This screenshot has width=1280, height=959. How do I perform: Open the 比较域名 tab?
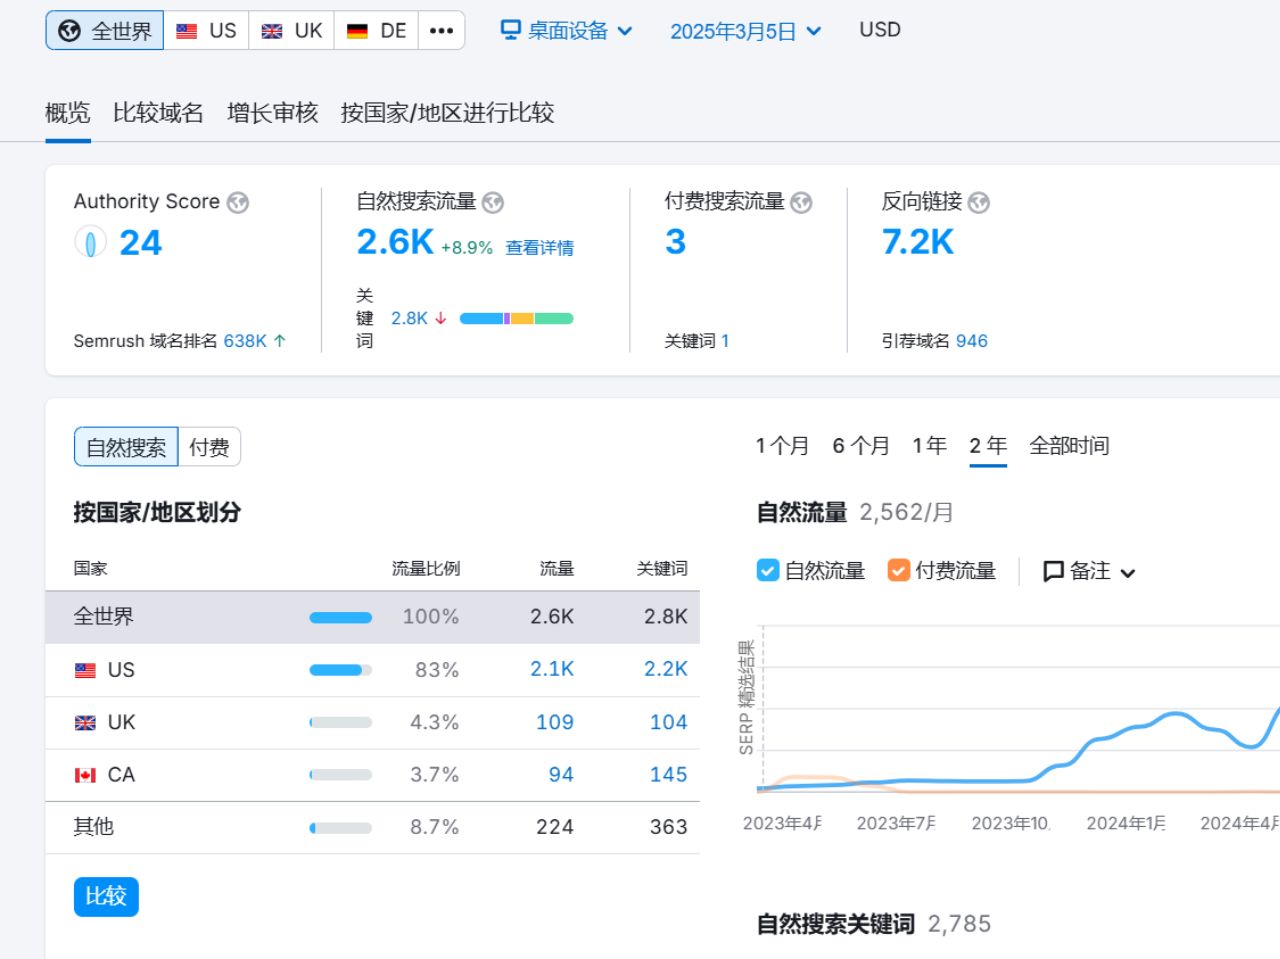(158, 113)
